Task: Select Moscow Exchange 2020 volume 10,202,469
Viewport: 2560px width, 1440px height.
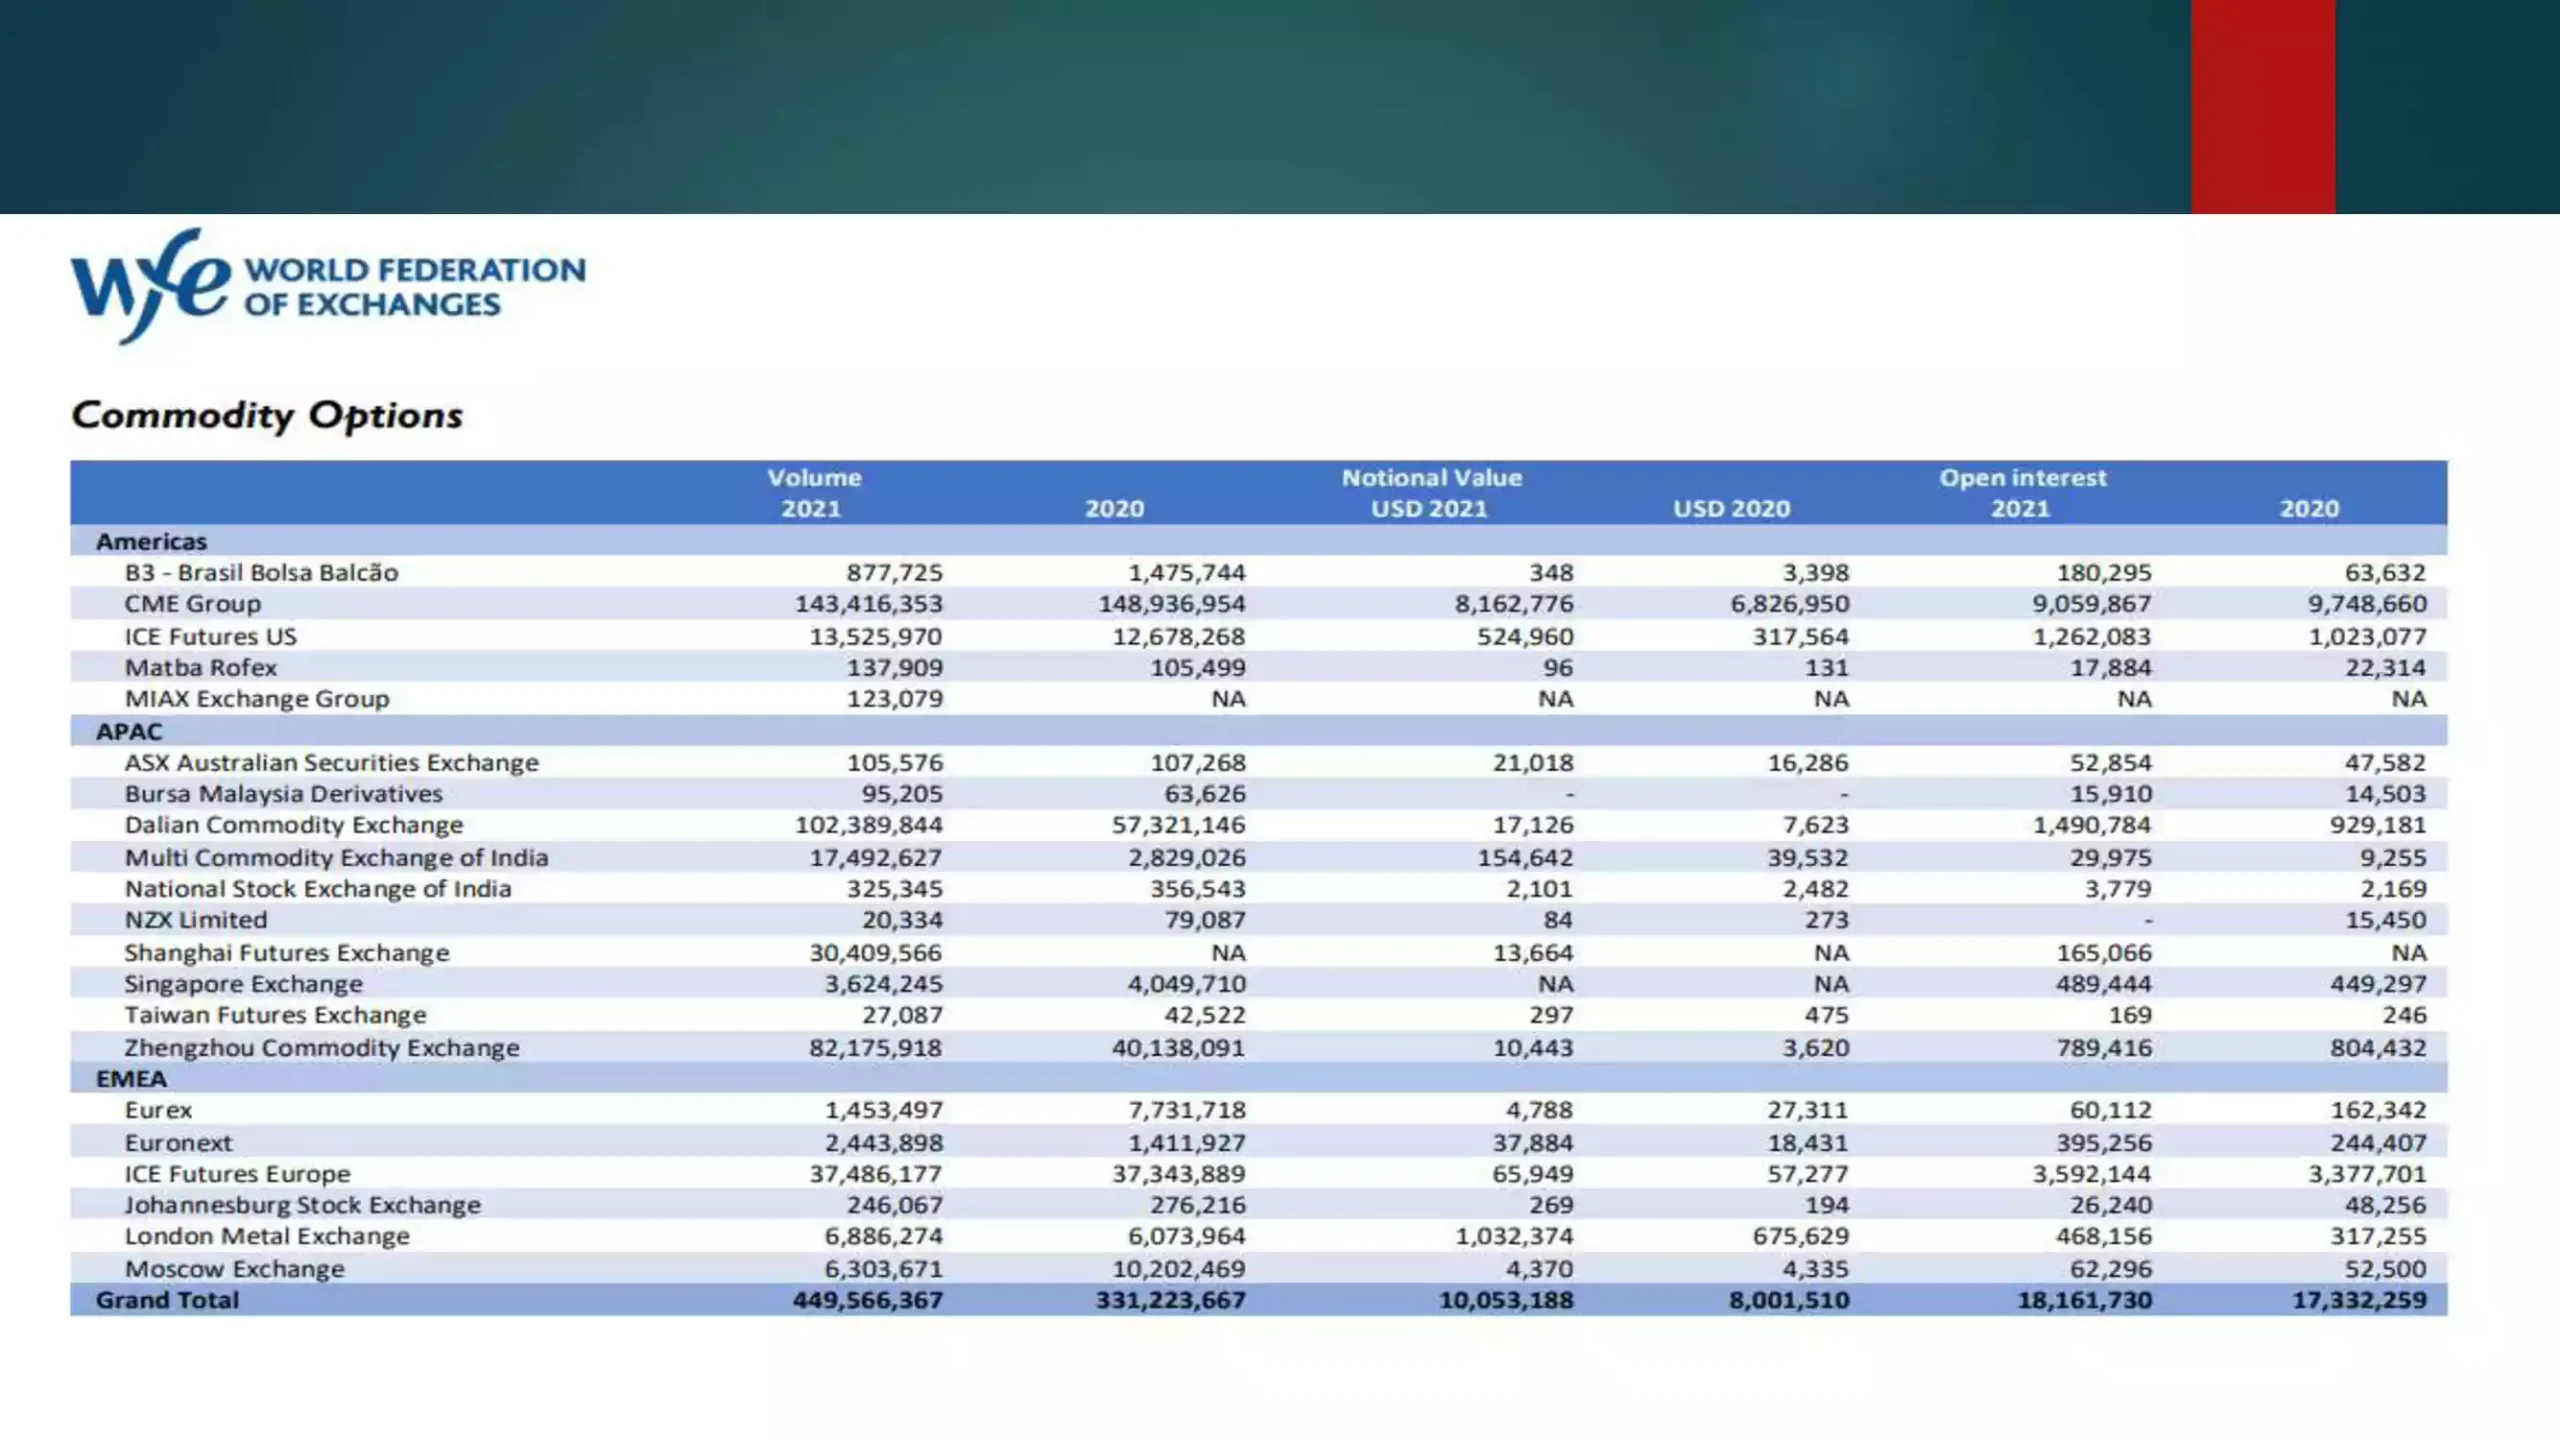Action: (x=1179, y=1268)
